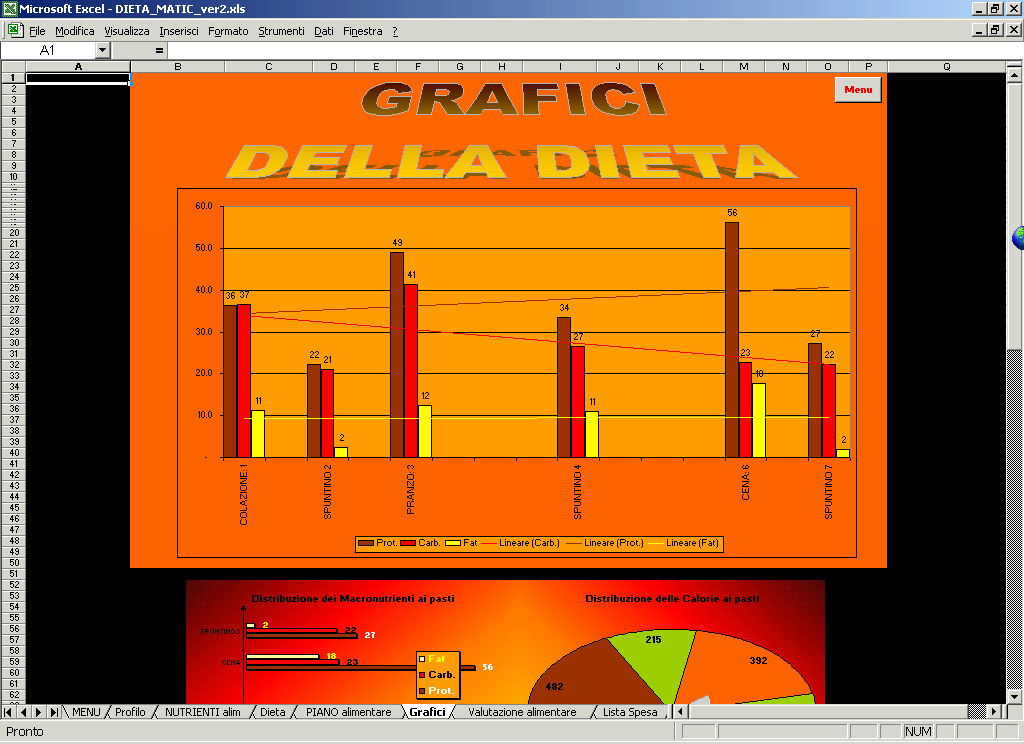Screen dimensions: 1024x744
Task: Click into the formula bar
Action: [x=594, y=50]
